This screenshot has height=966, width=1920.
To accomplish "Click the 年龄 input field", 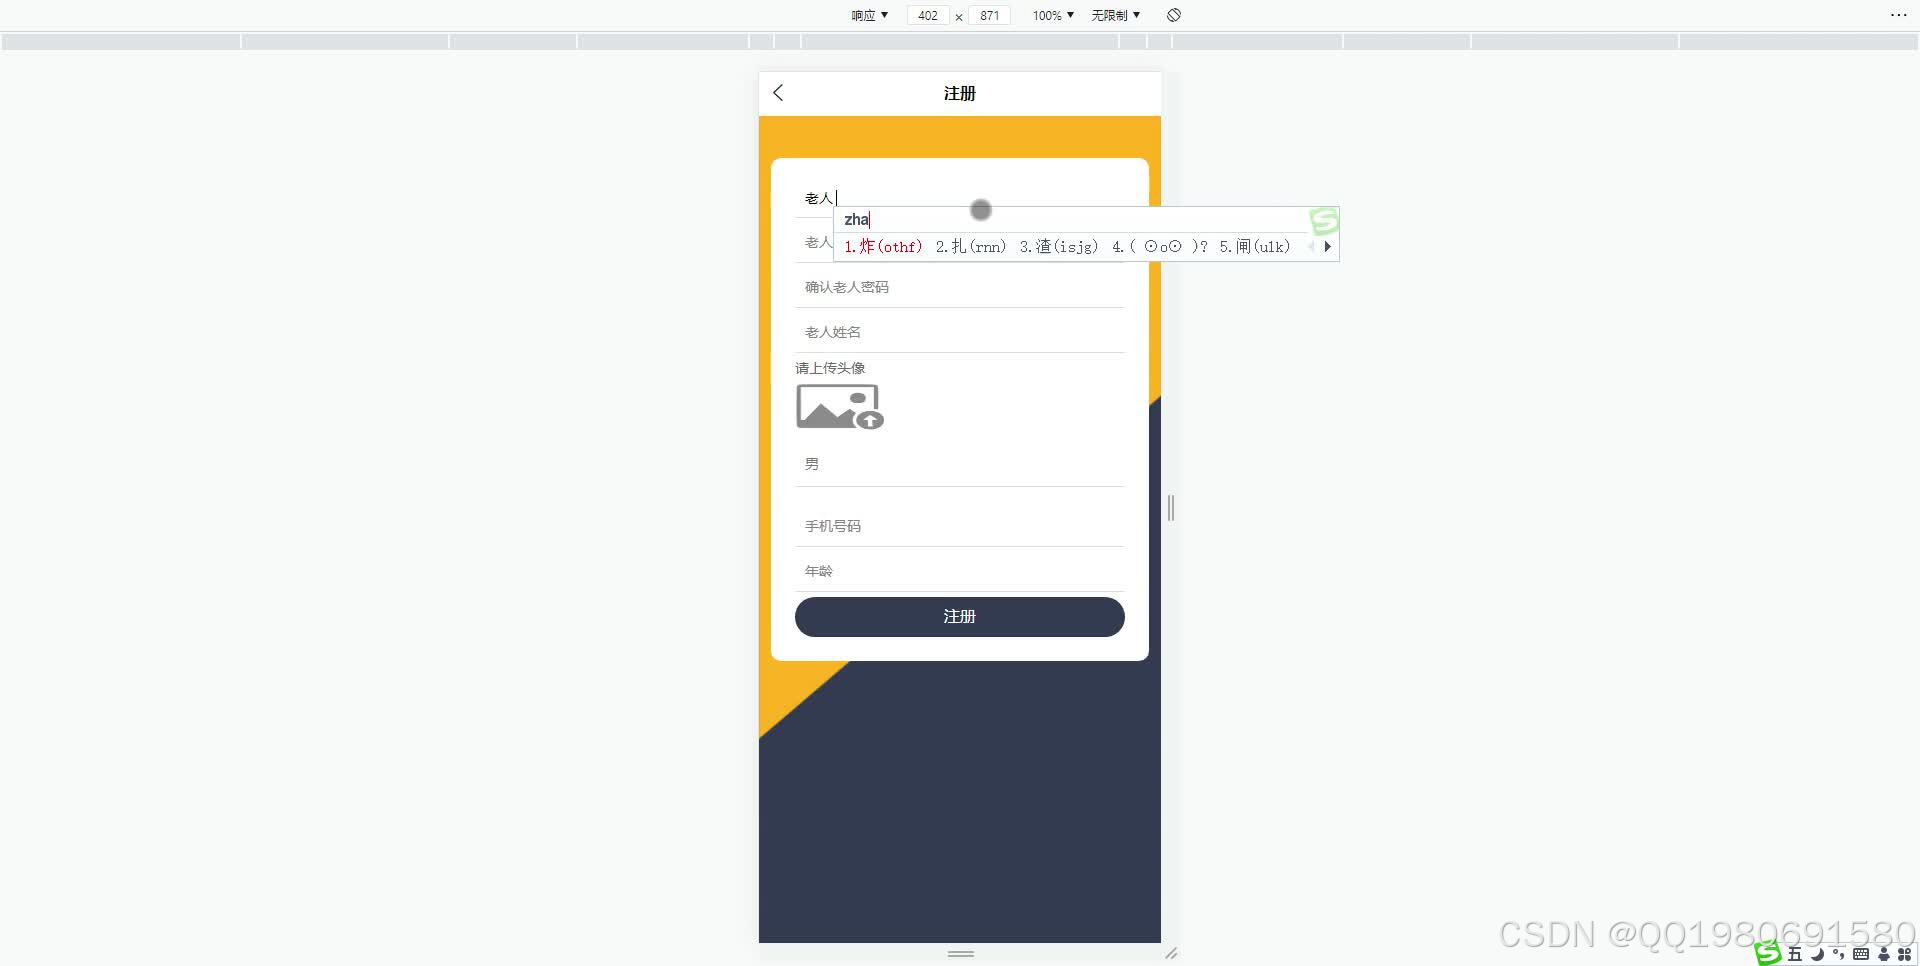I will (960, 571).
